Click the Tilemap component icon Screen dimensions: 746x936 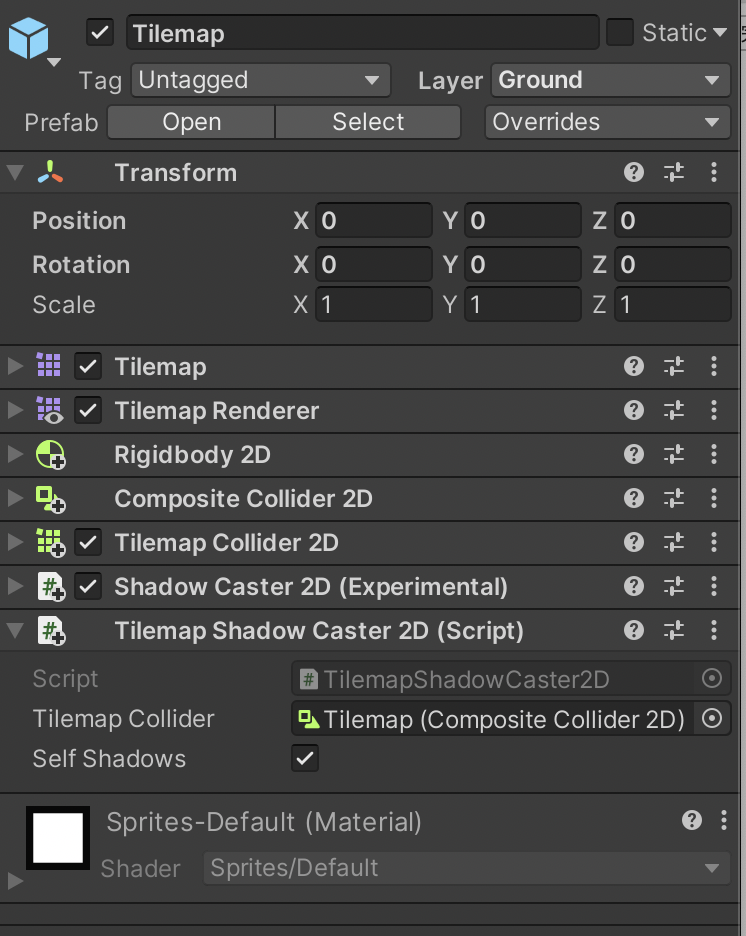click(x=48, y=366)
